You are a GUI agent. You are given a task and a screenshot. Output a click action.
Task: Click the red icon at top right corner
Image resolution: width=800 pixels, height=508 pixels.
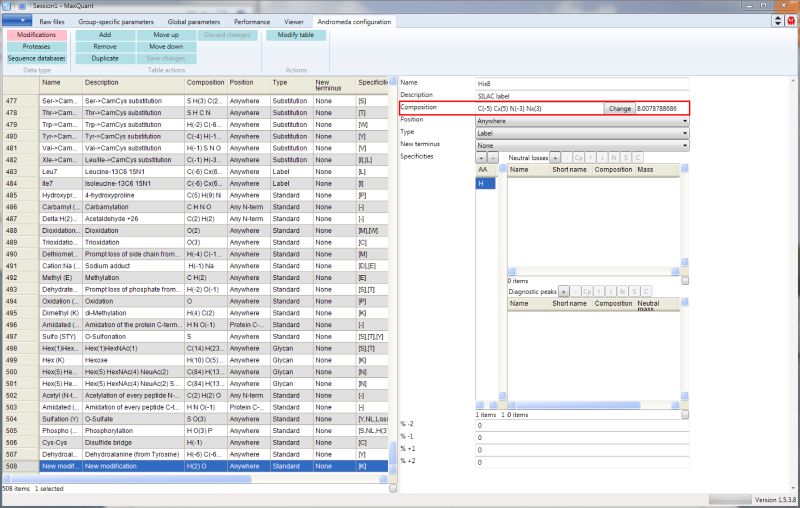[791, 20]
